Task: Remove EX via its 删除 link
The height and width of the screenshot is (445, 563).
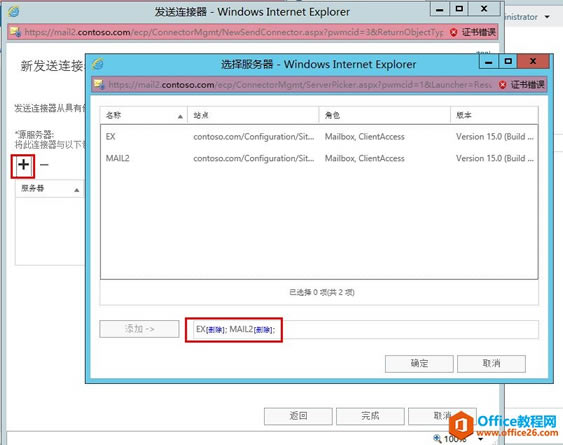Action: (215, 330)
